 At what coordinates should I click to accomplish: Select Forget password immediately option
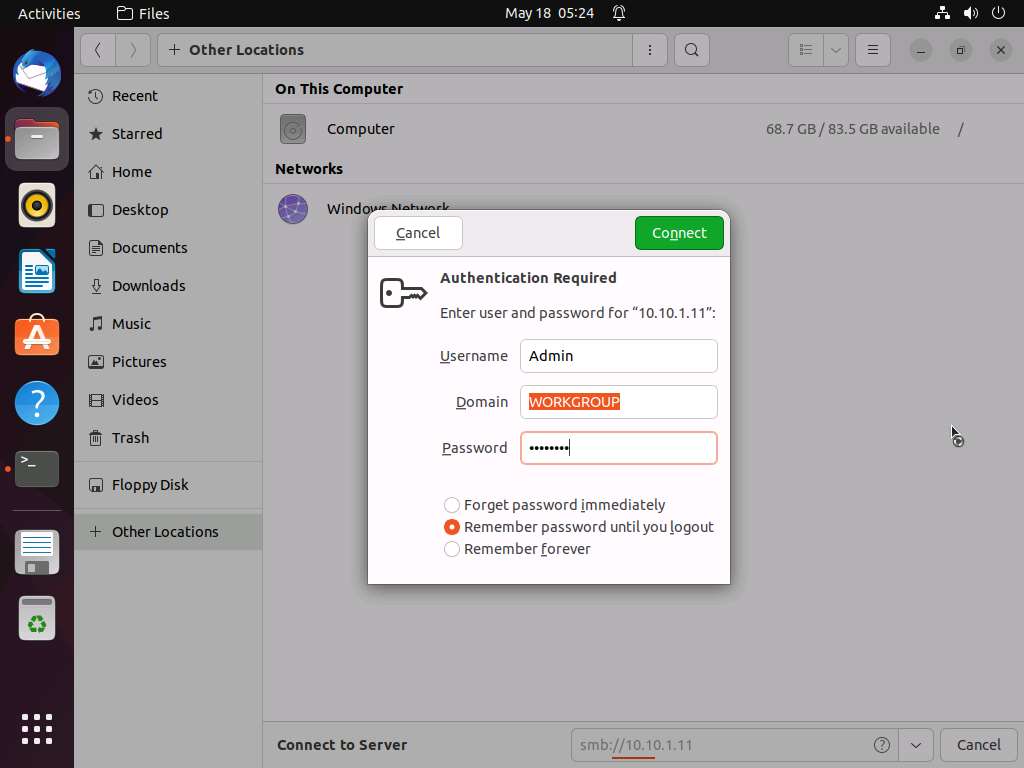(x=452, y=505)
